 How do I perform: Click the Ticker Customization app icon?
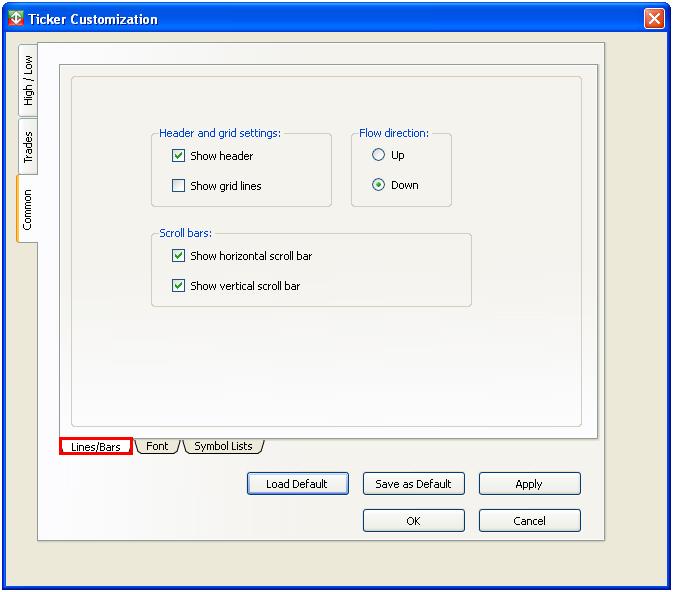[15, 18]
